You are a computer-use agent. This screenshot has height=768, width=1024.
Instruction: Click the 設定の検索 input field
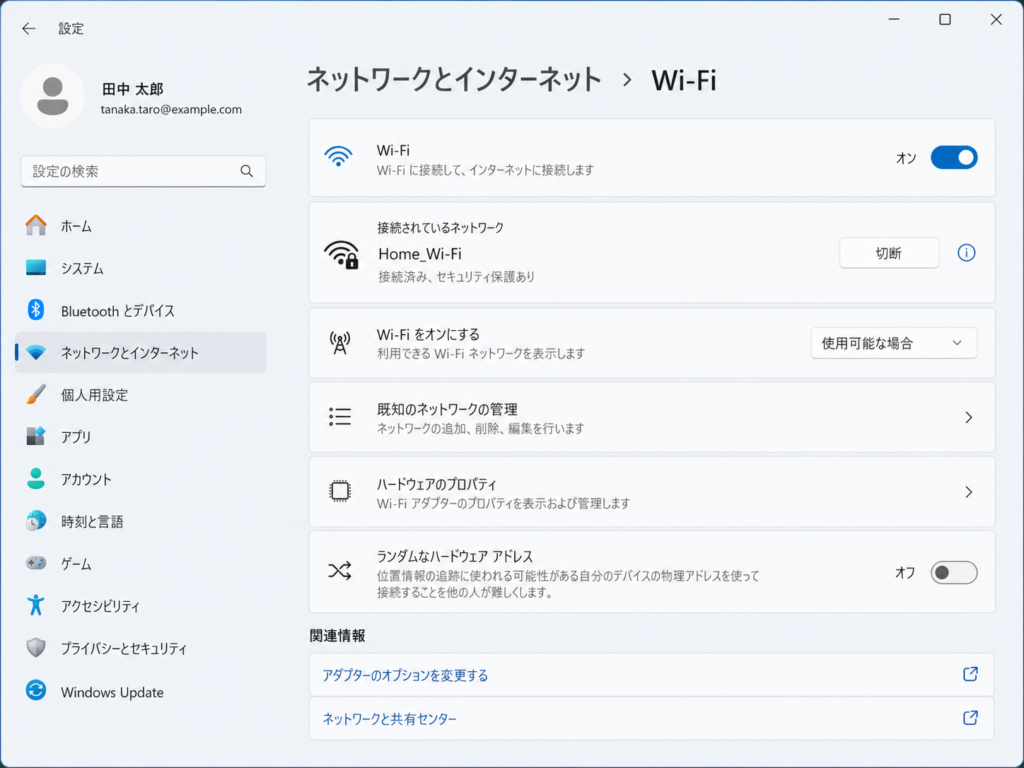point(130,172)
